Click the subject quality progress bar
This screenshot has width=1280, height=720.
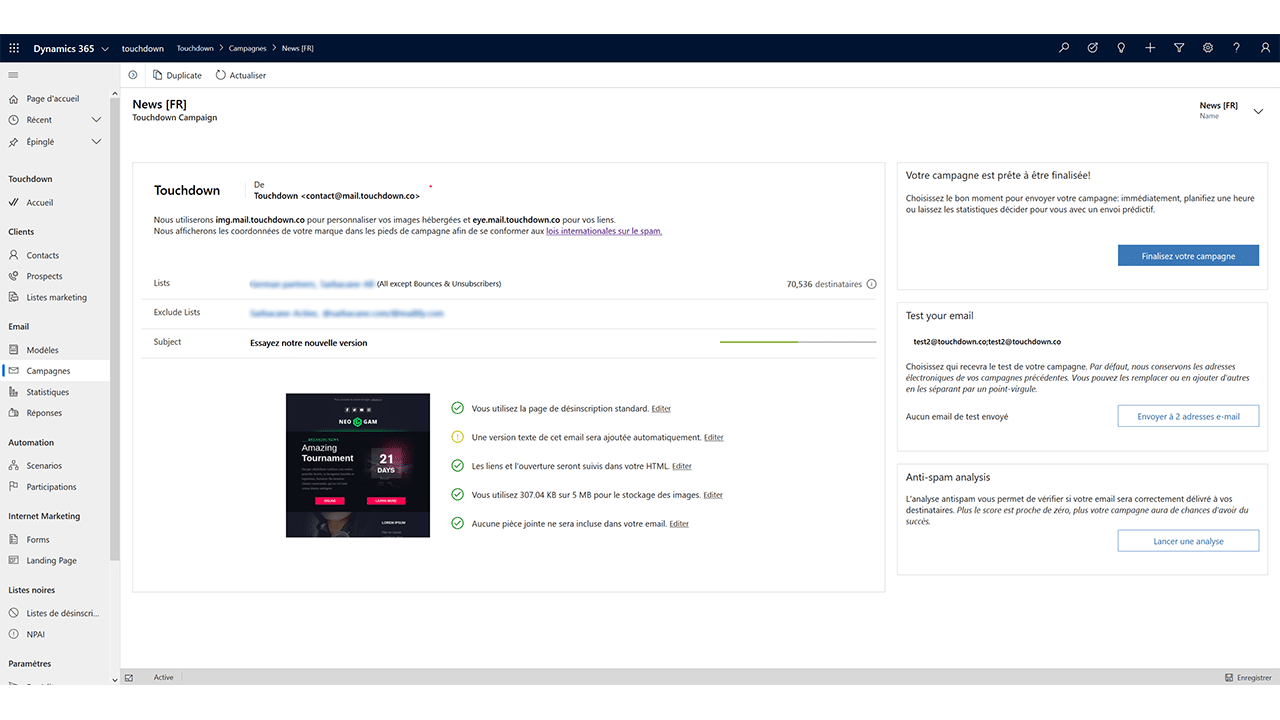(x=798, y=342)
